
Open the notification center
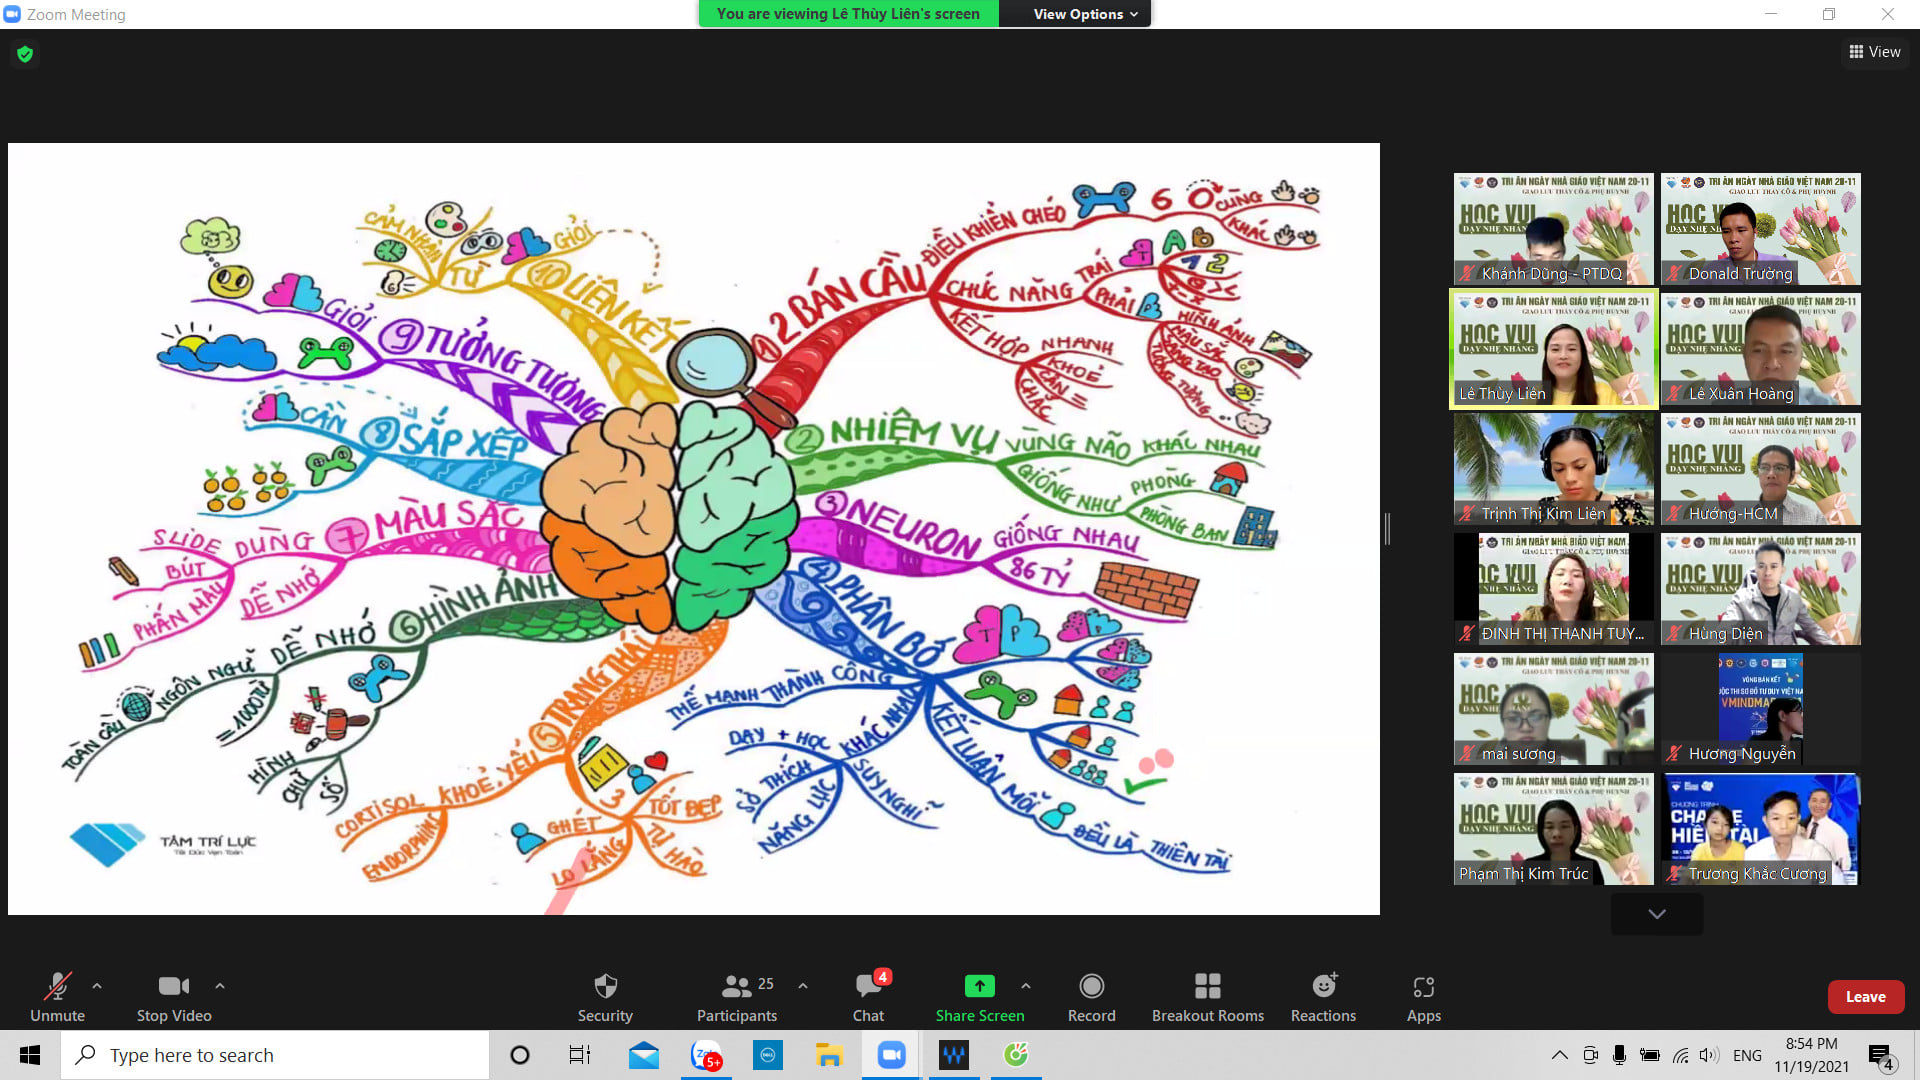point(1881,1055)
